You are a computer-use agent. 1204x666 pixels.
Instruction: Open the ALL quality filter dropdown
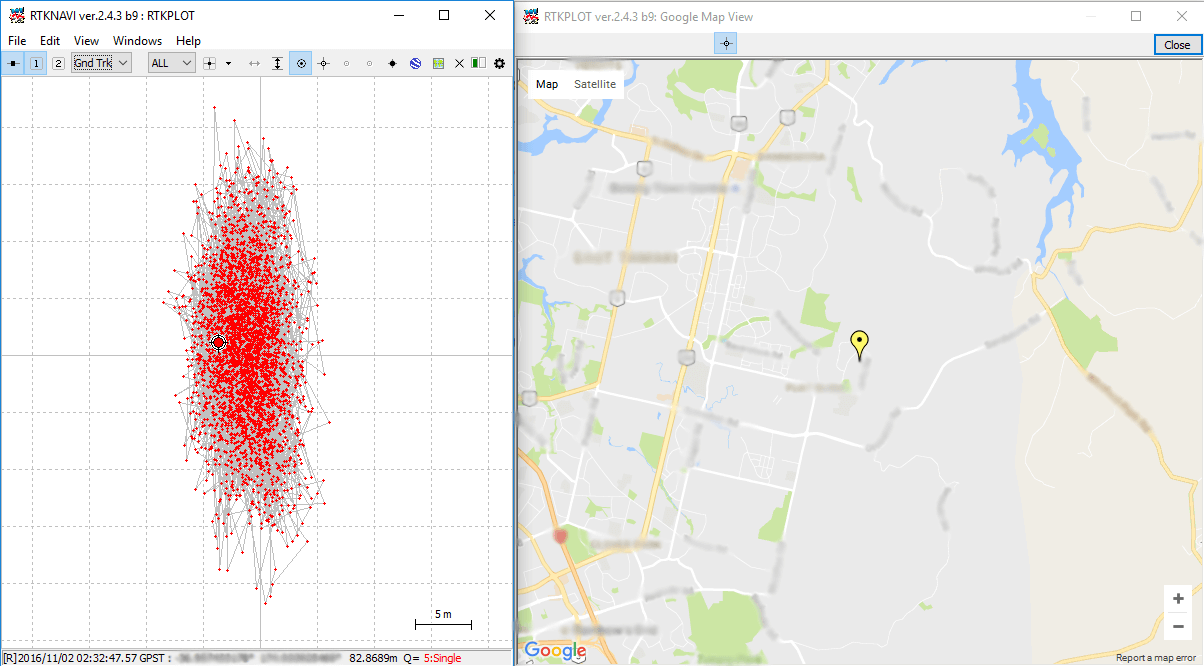click(171, 63)
